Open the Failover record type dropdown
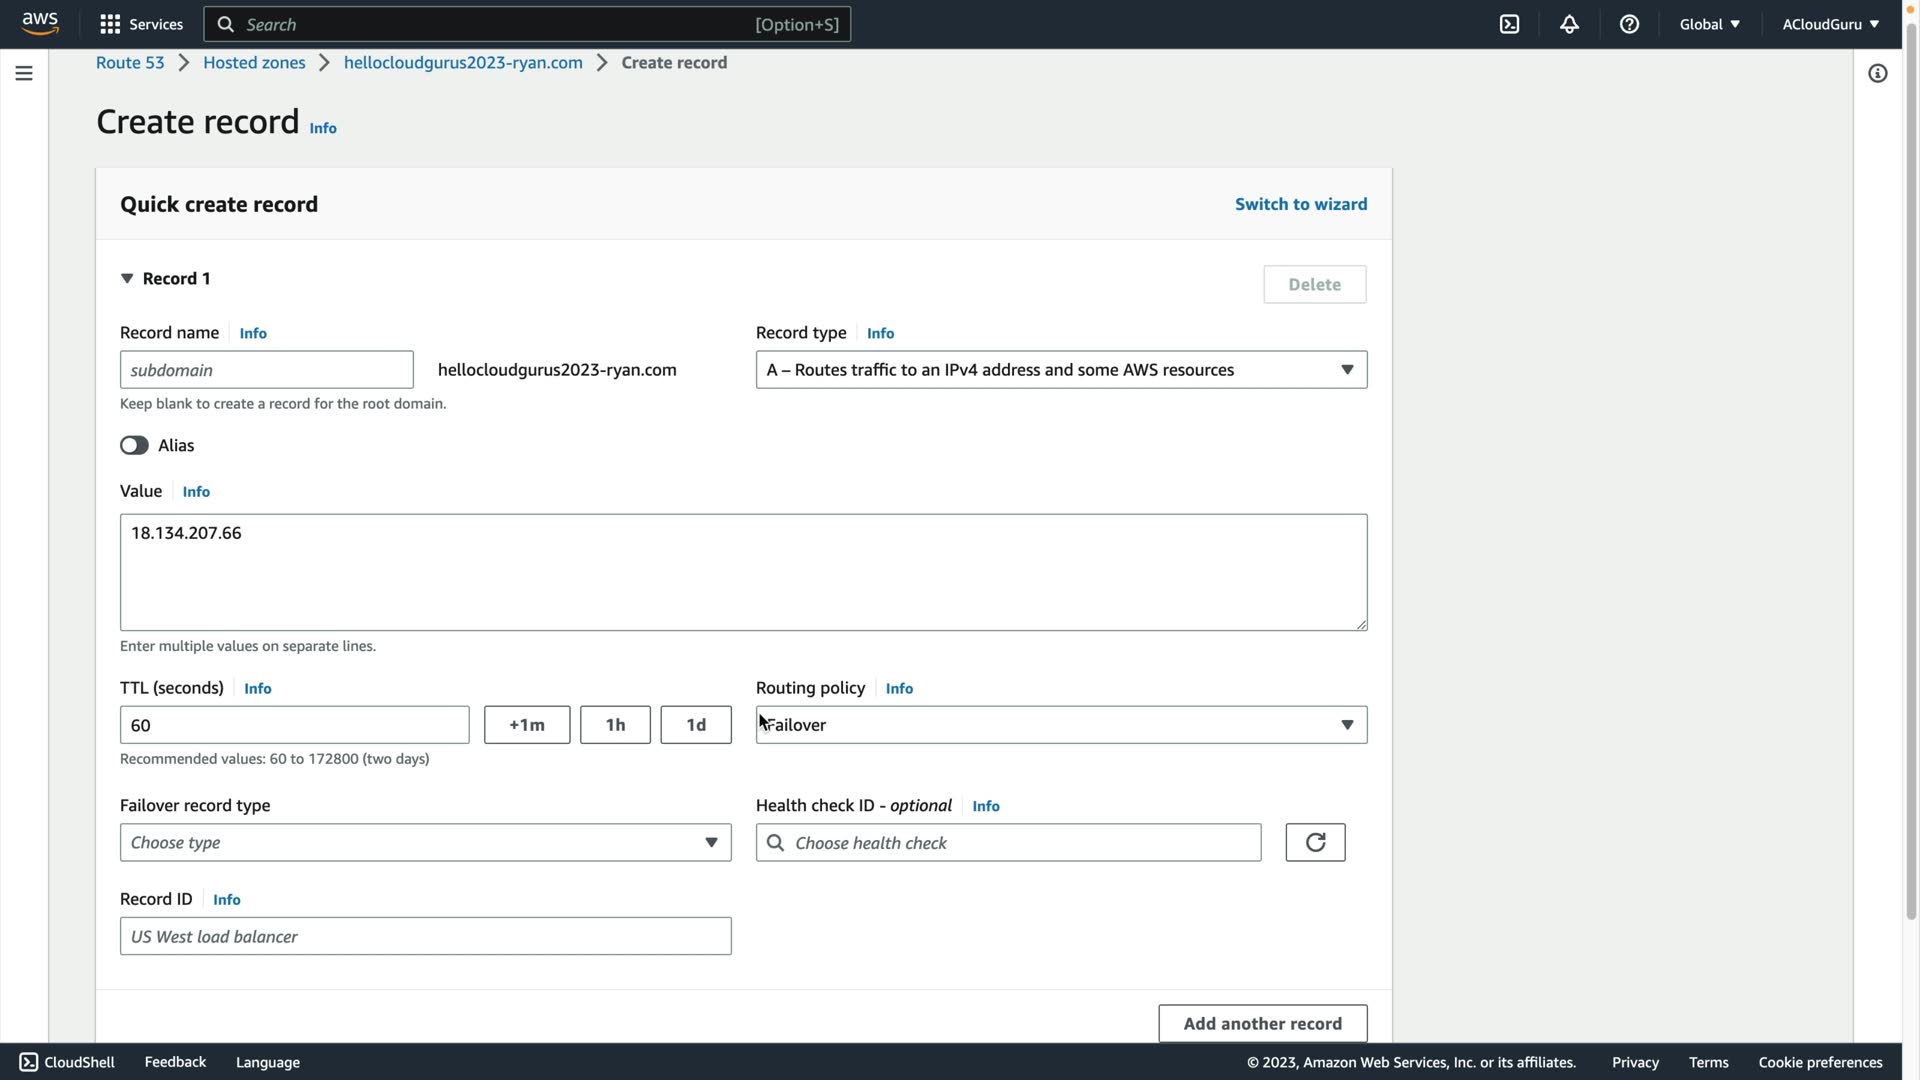 point(425,842)
